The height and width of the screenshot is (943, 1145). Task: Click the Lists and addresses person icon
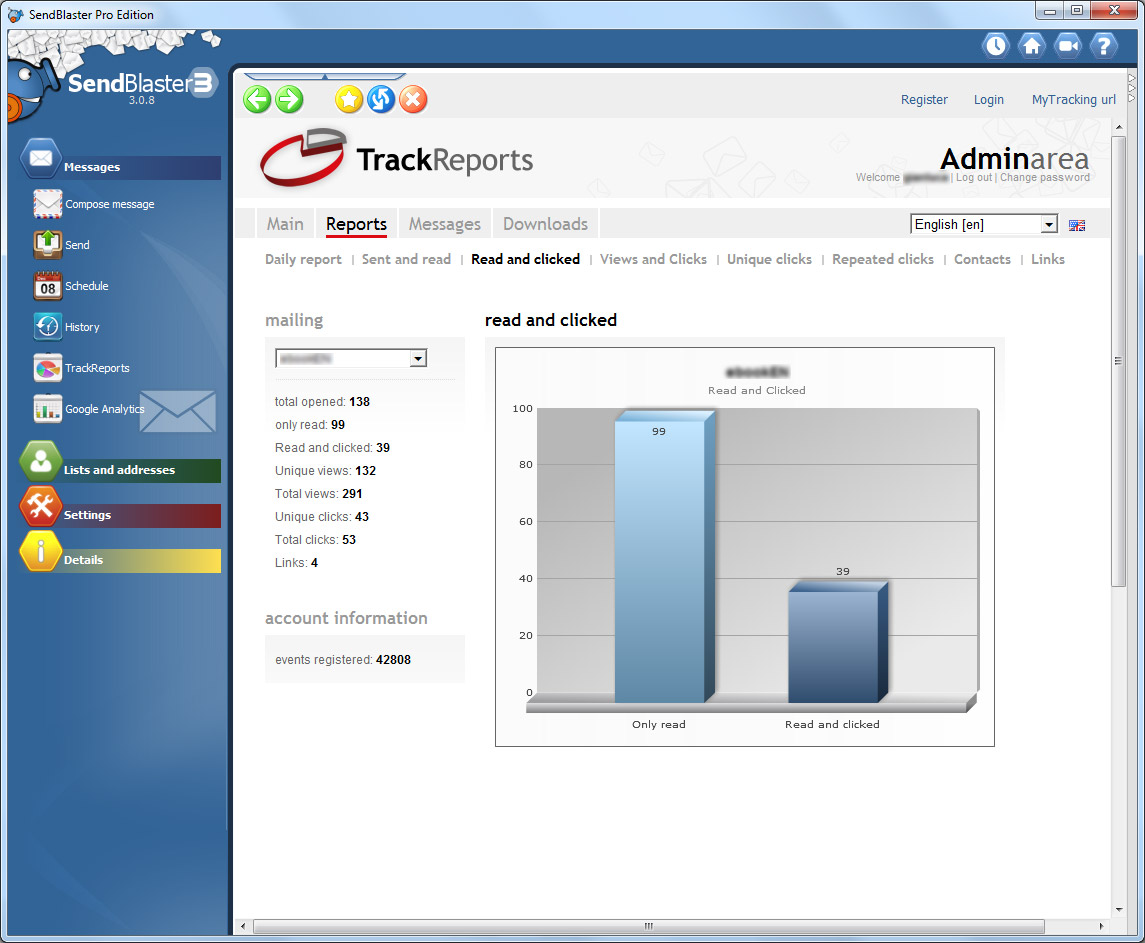click(41, 462)
